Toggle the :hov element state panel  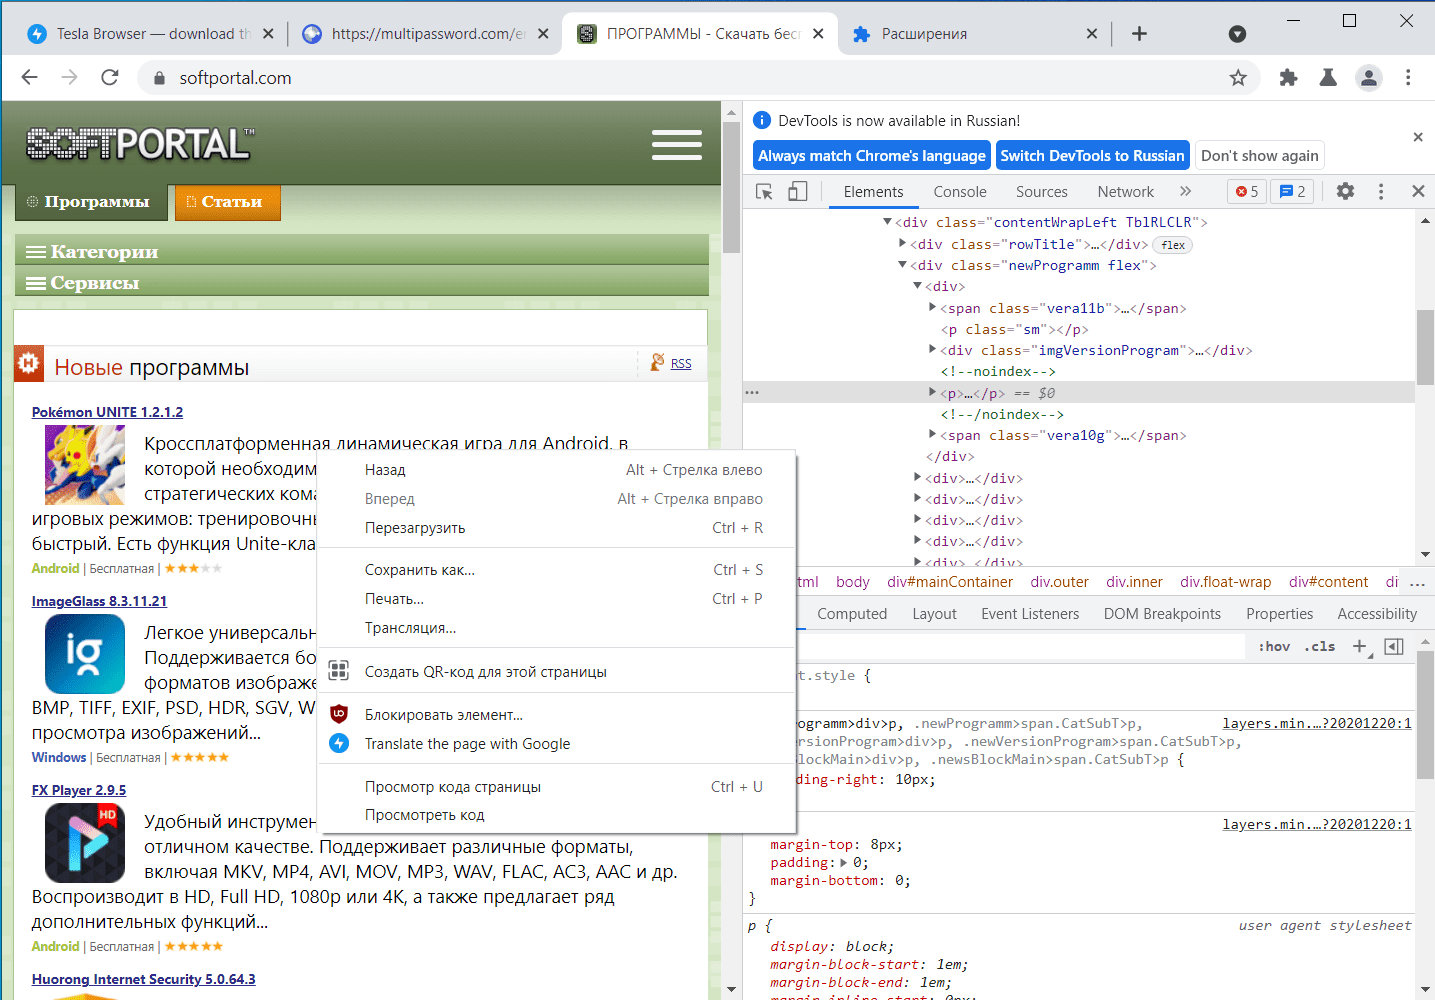click(x=1273, y=647)
